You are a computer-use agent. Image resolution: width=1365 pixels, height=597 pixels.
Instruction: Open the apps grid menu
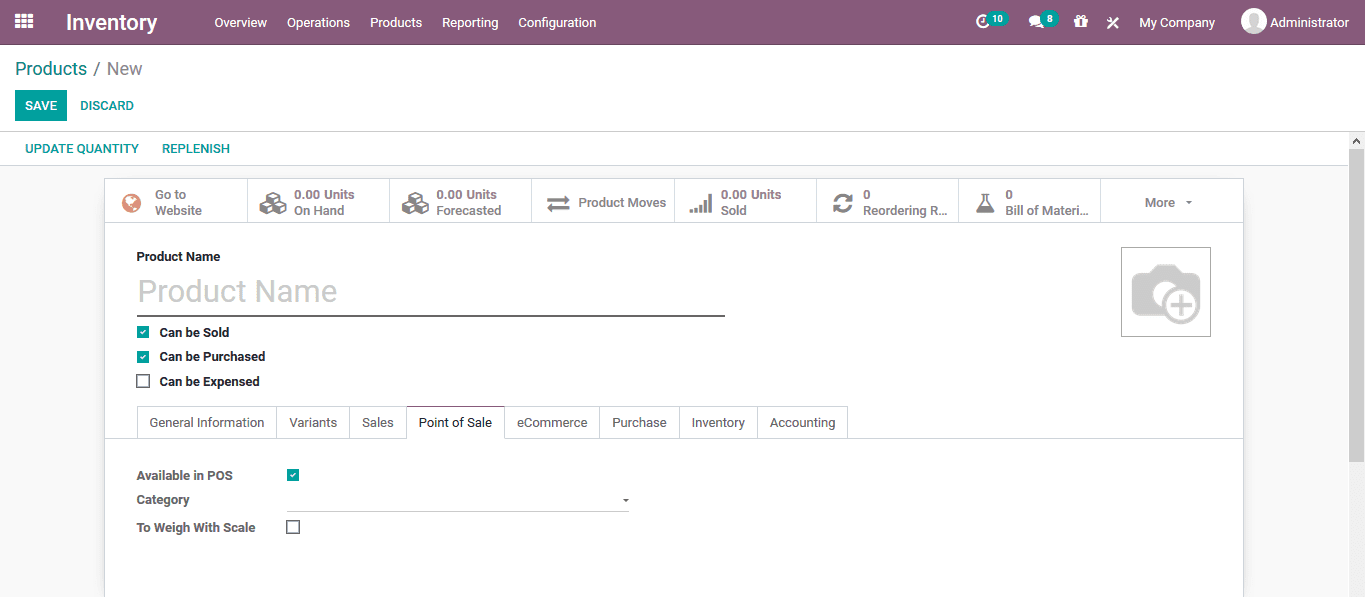[23, 22]
